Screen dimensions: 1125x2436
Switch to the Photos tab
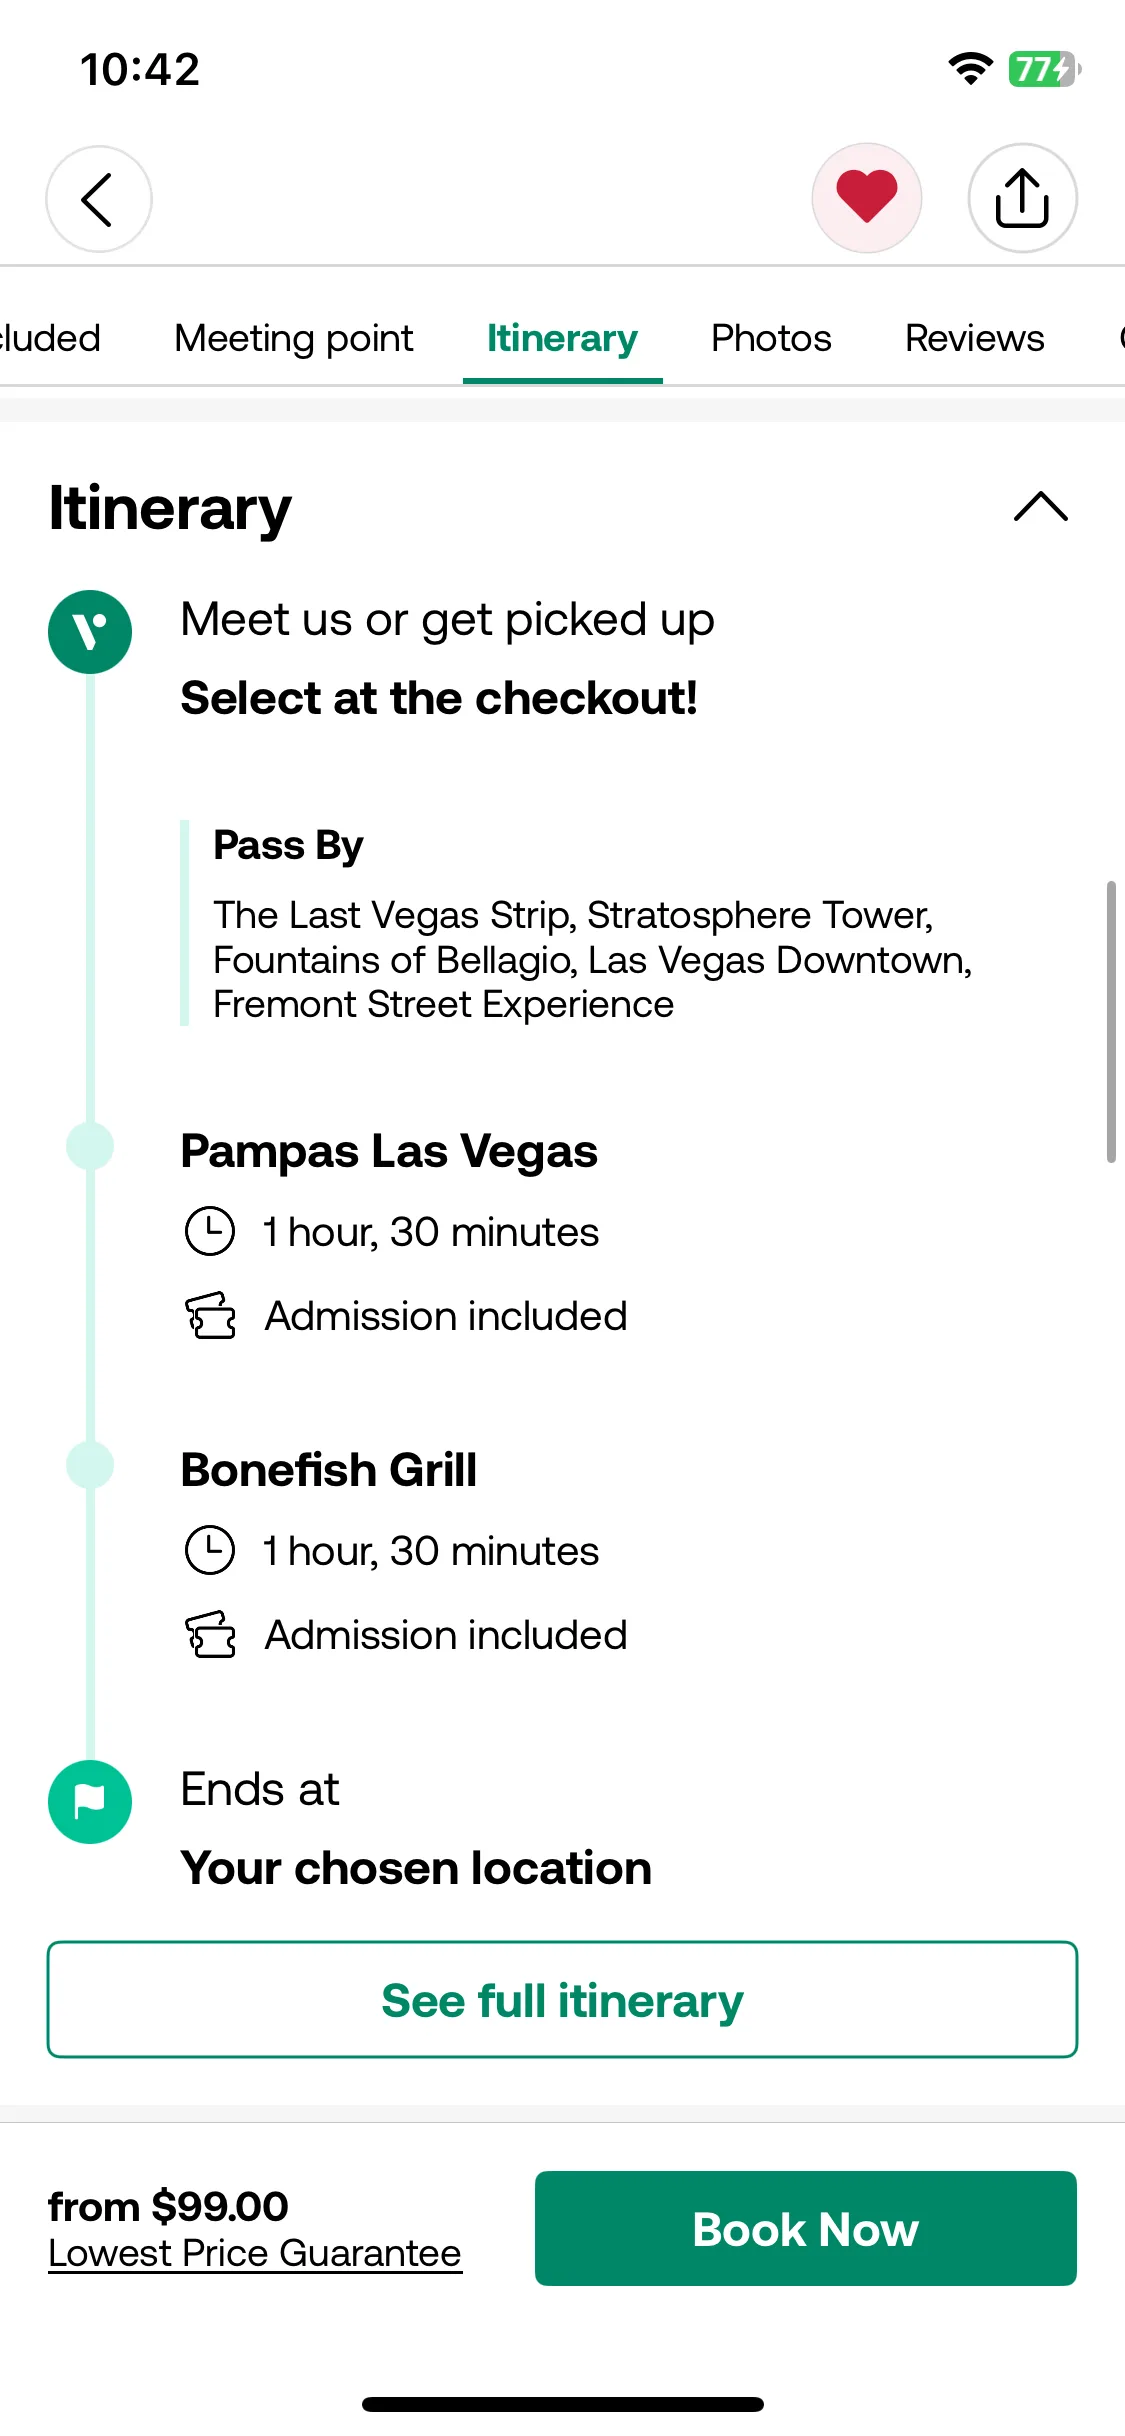click(x=771, y=338)
